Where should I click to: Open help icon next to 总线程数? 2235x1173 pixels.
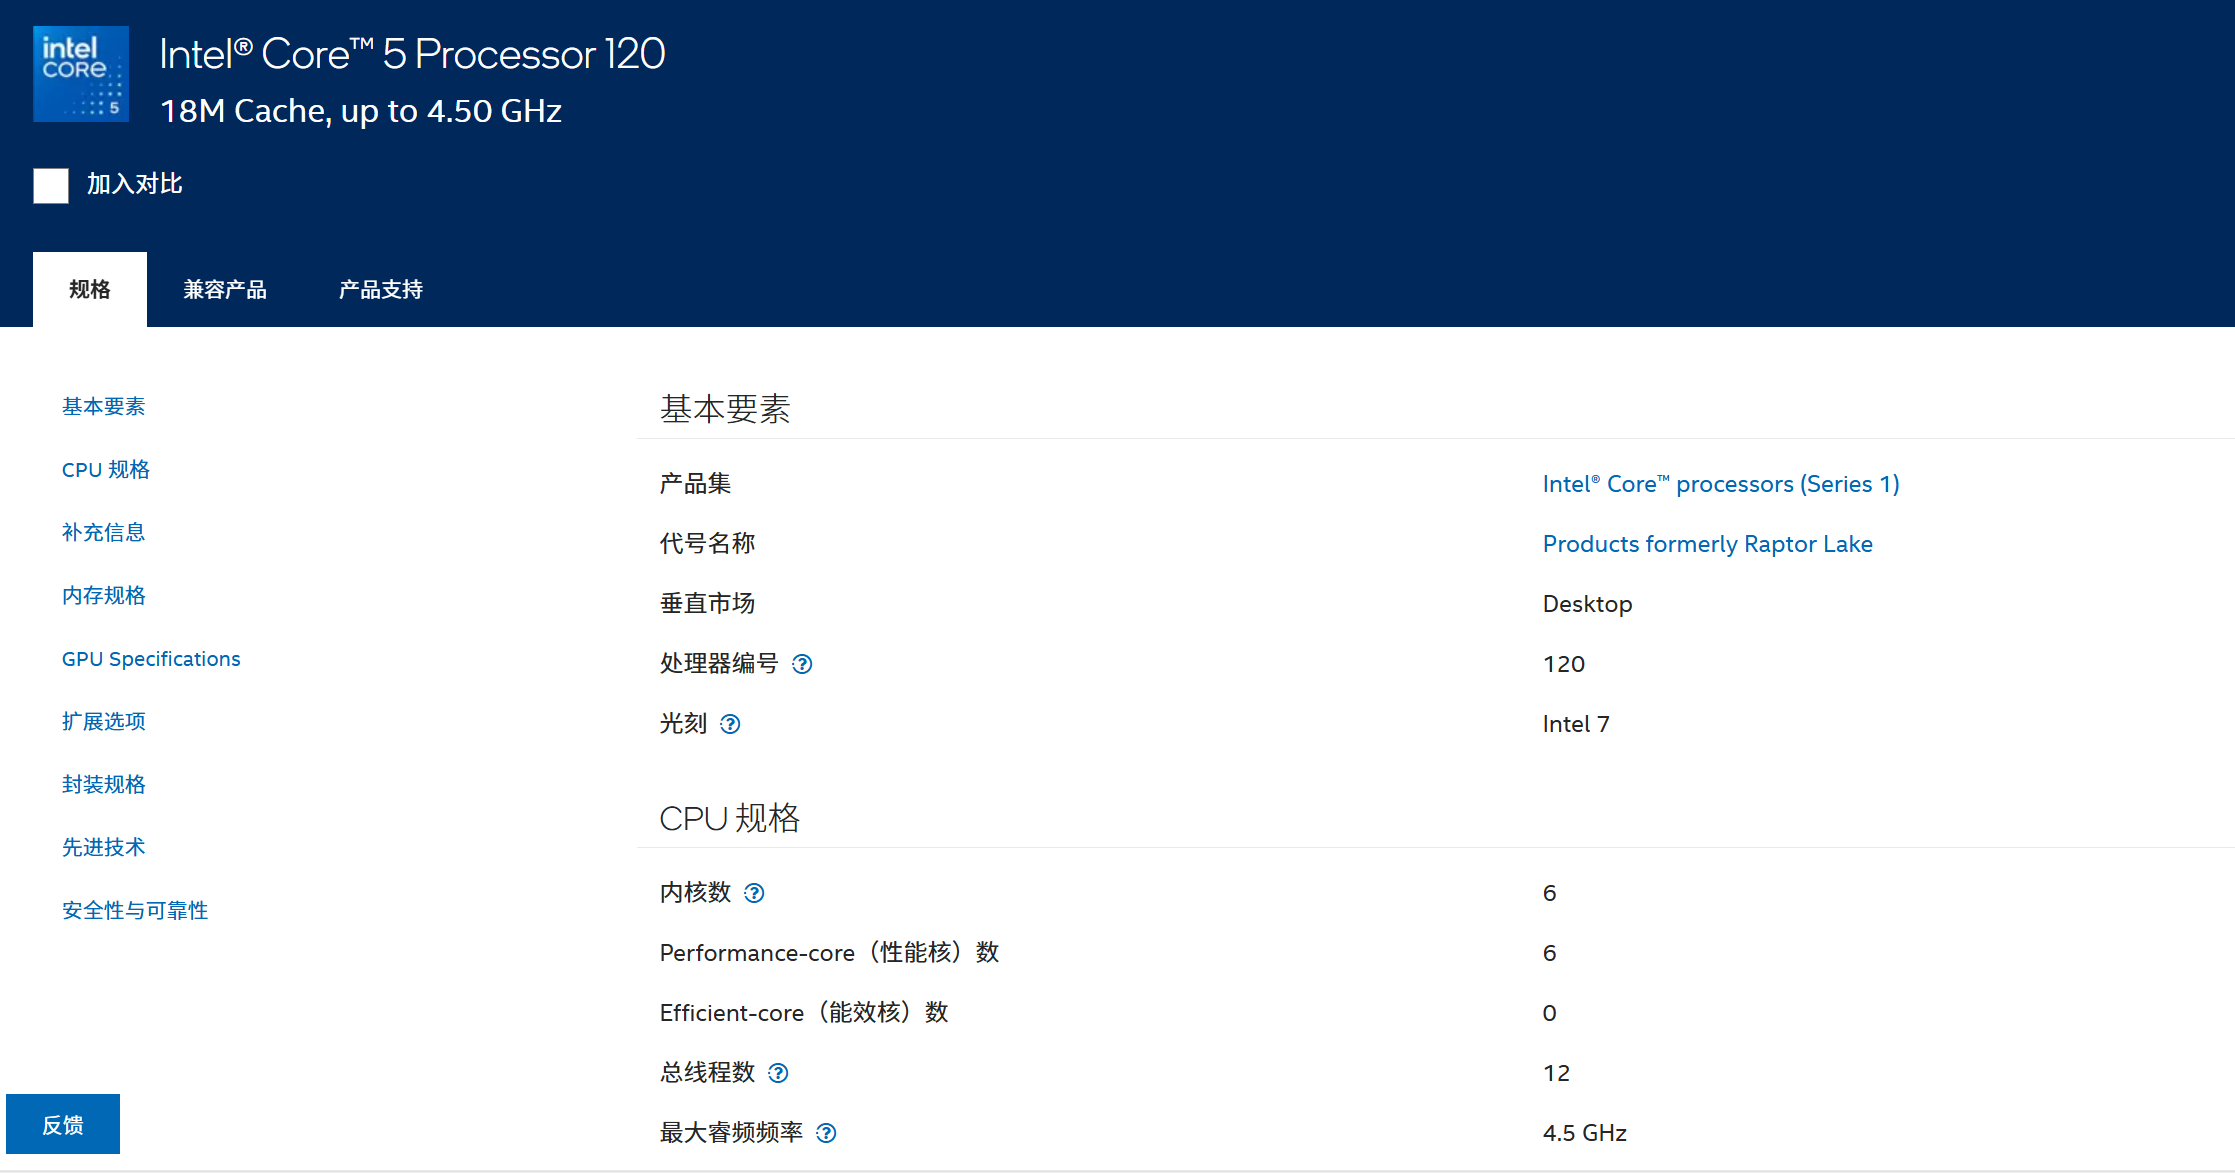click(x=778, y=1073)
